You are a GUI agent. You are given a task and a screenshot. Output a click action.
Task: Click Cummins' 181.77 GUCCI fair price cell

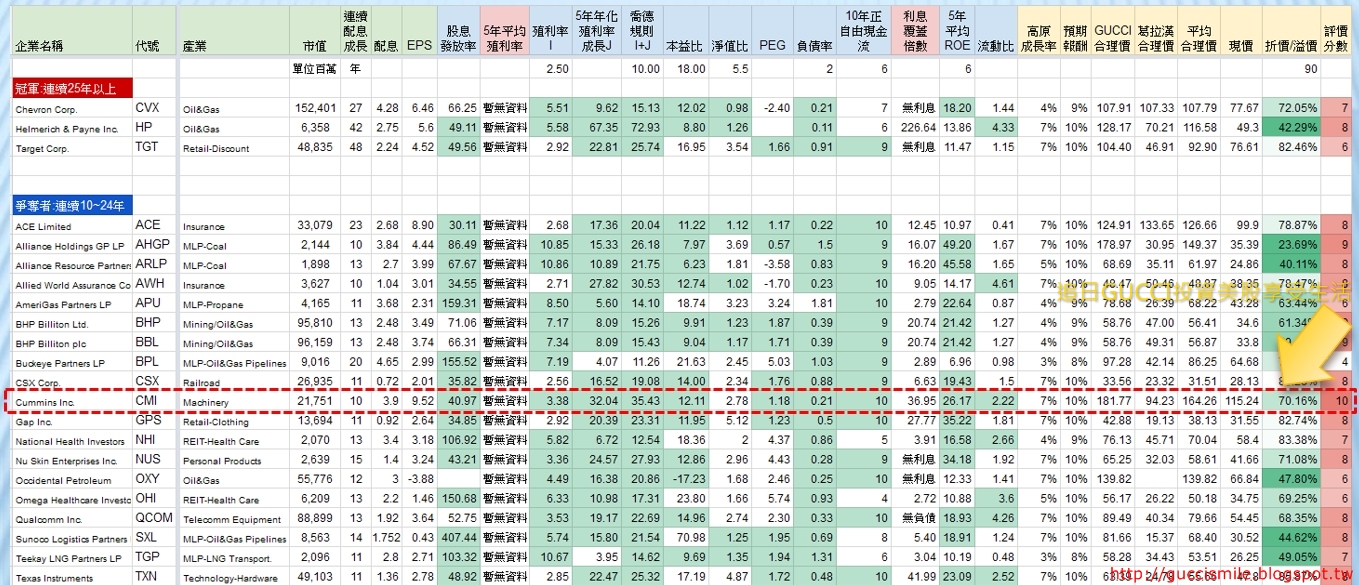[x=1113, y=402]
